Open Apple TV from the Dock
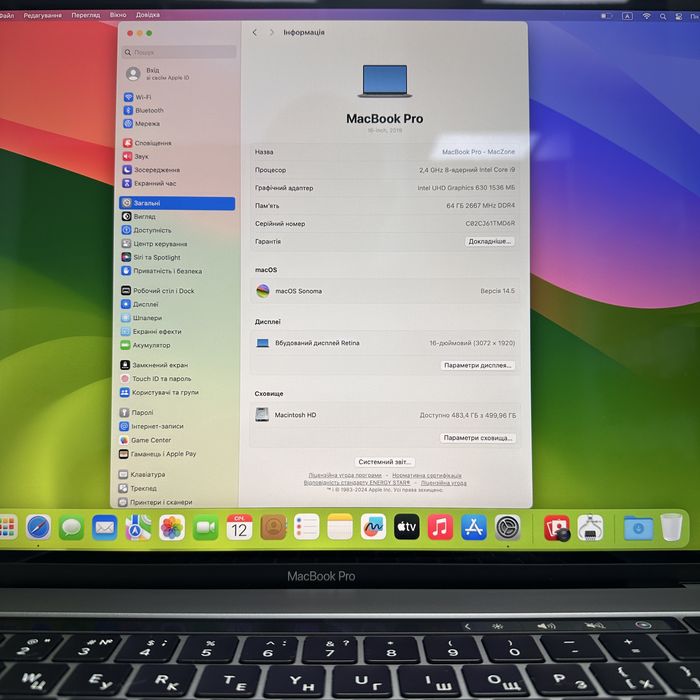 tap(407, 527)
